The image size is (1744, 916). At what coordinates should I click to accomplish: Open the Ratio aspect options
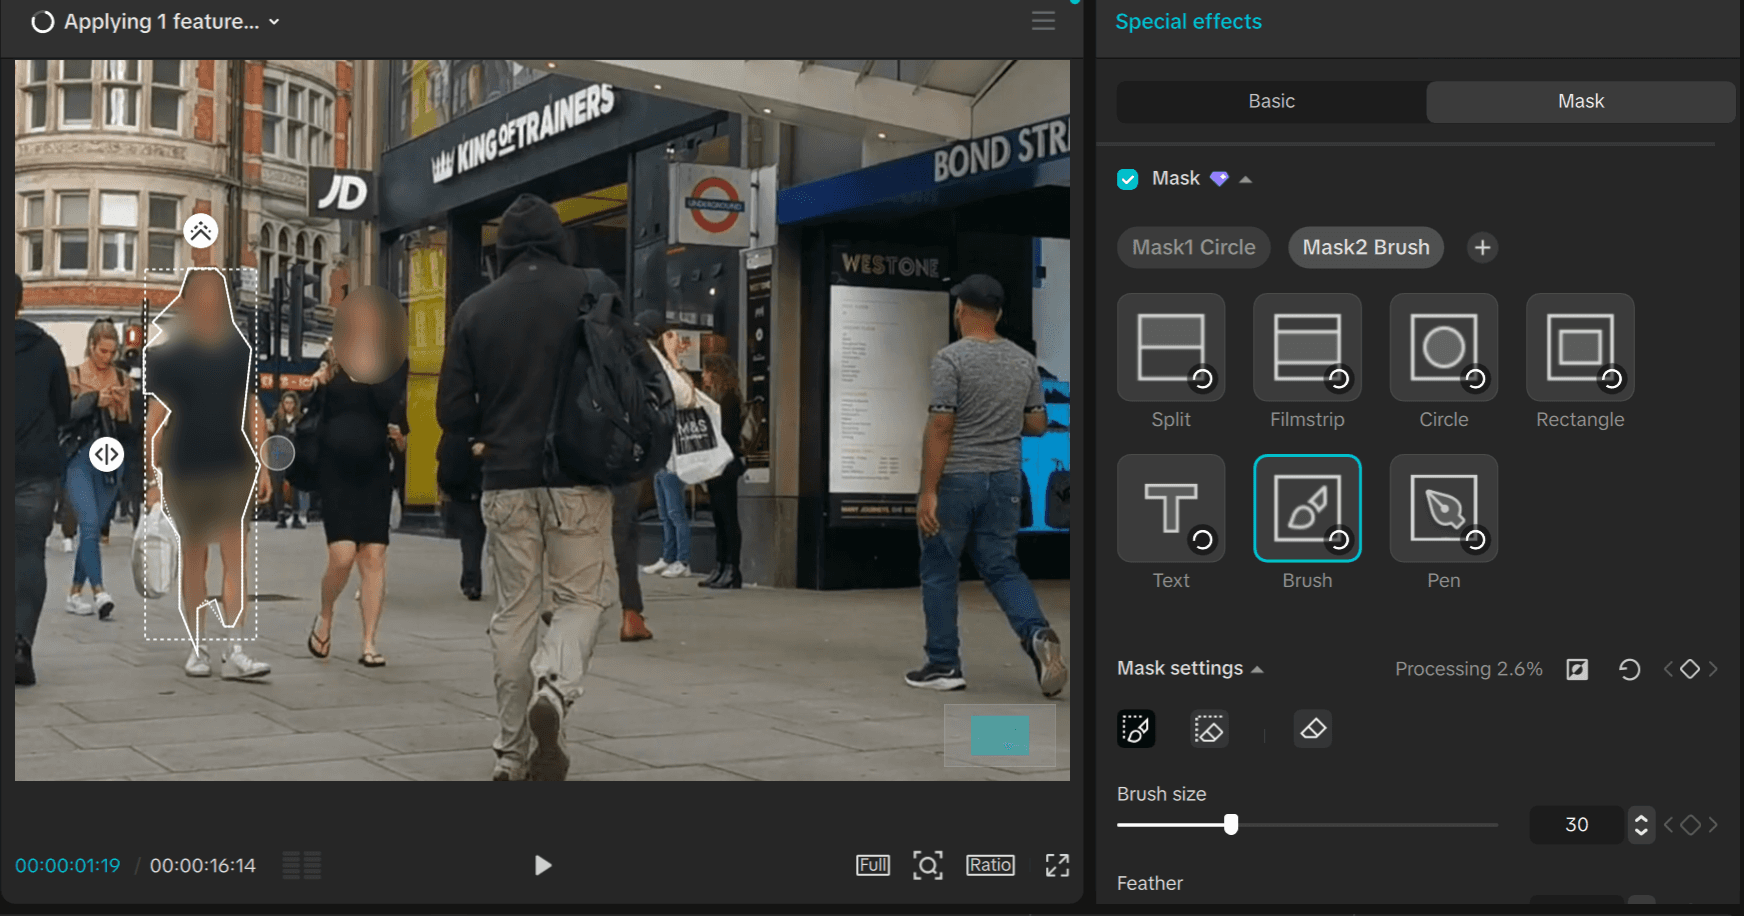click(990, 865)
